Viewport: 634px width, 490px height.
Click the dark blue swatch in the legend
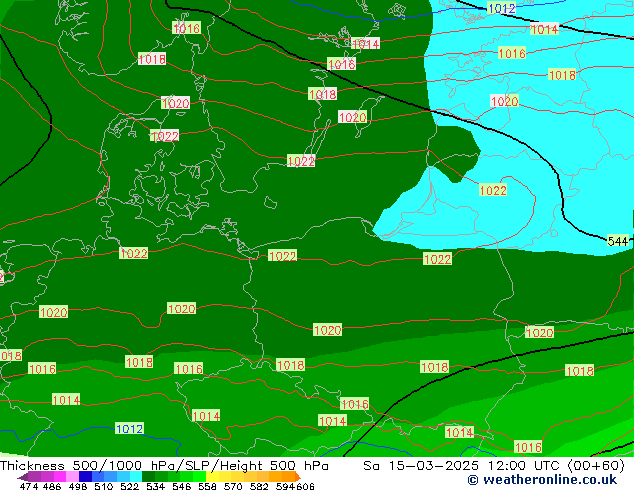click(85, 476)
